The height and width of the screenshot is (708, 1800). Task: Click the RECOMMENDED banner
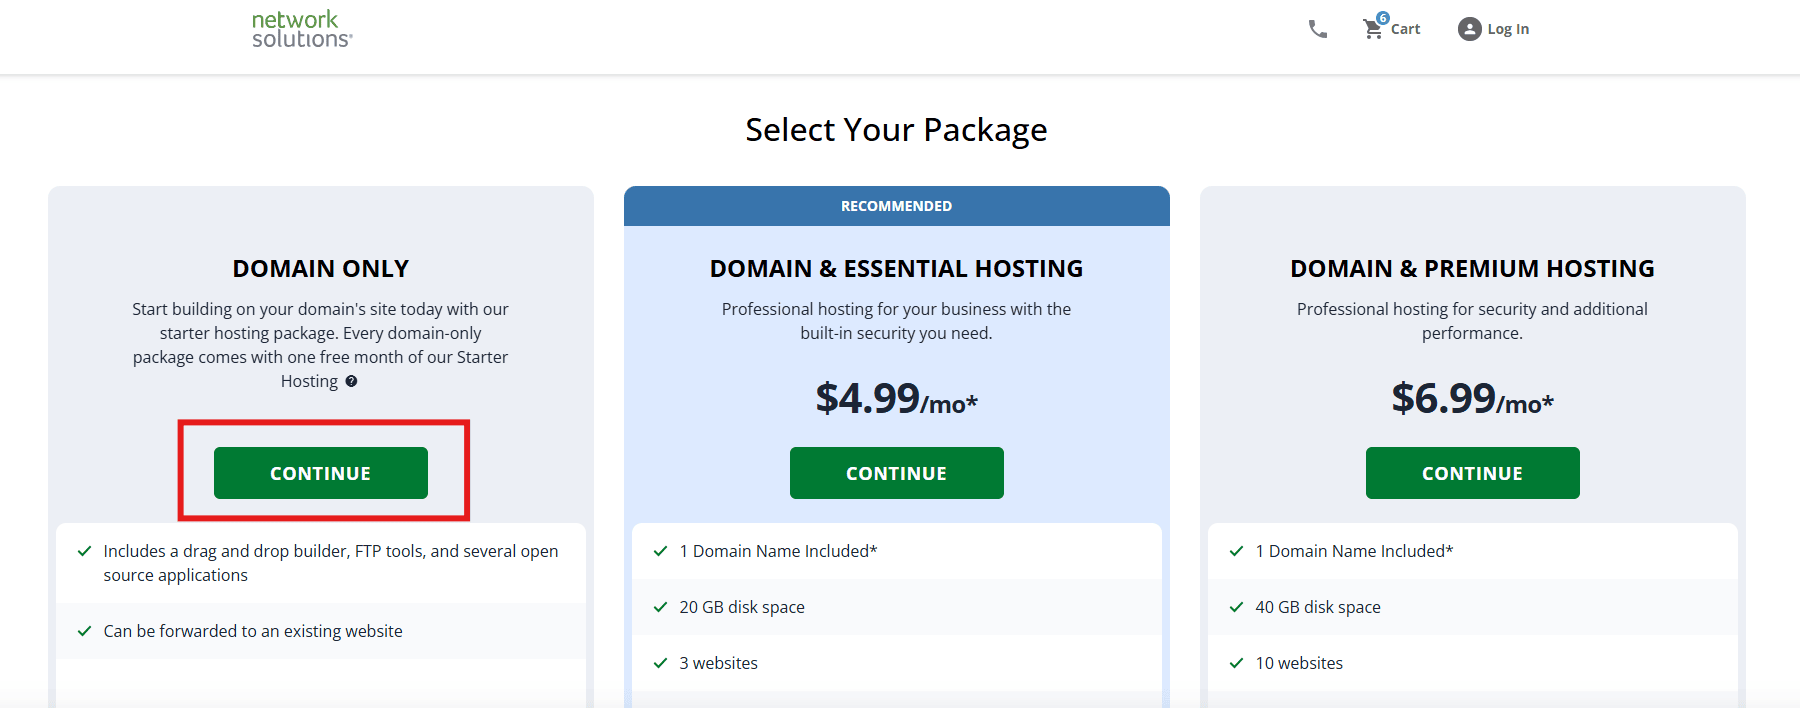pyautogui.click(x=896, y=205)
